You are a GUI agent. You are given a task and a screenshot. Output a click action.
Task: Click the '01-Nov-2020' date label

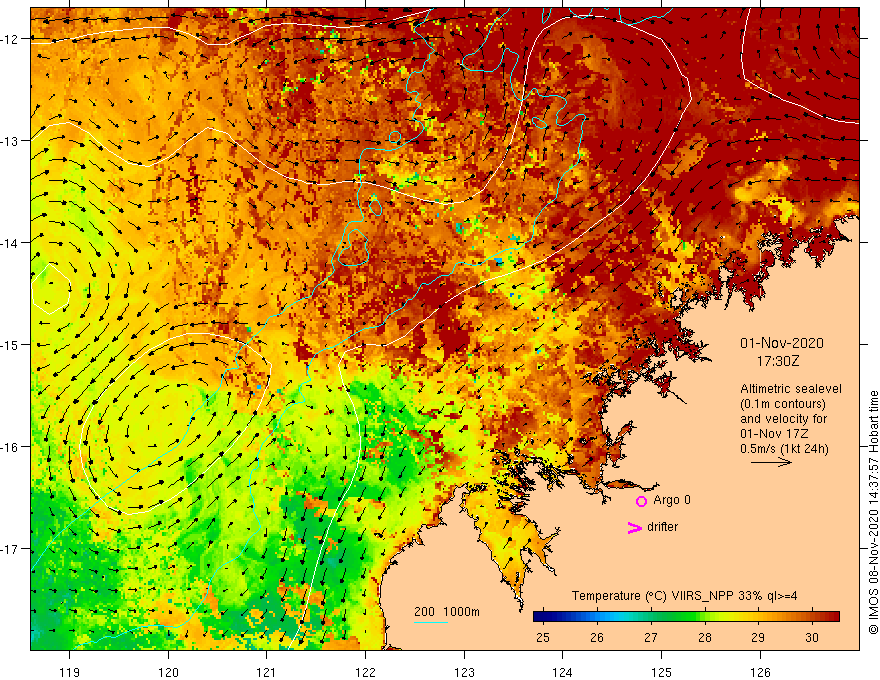tap(782, 343)
